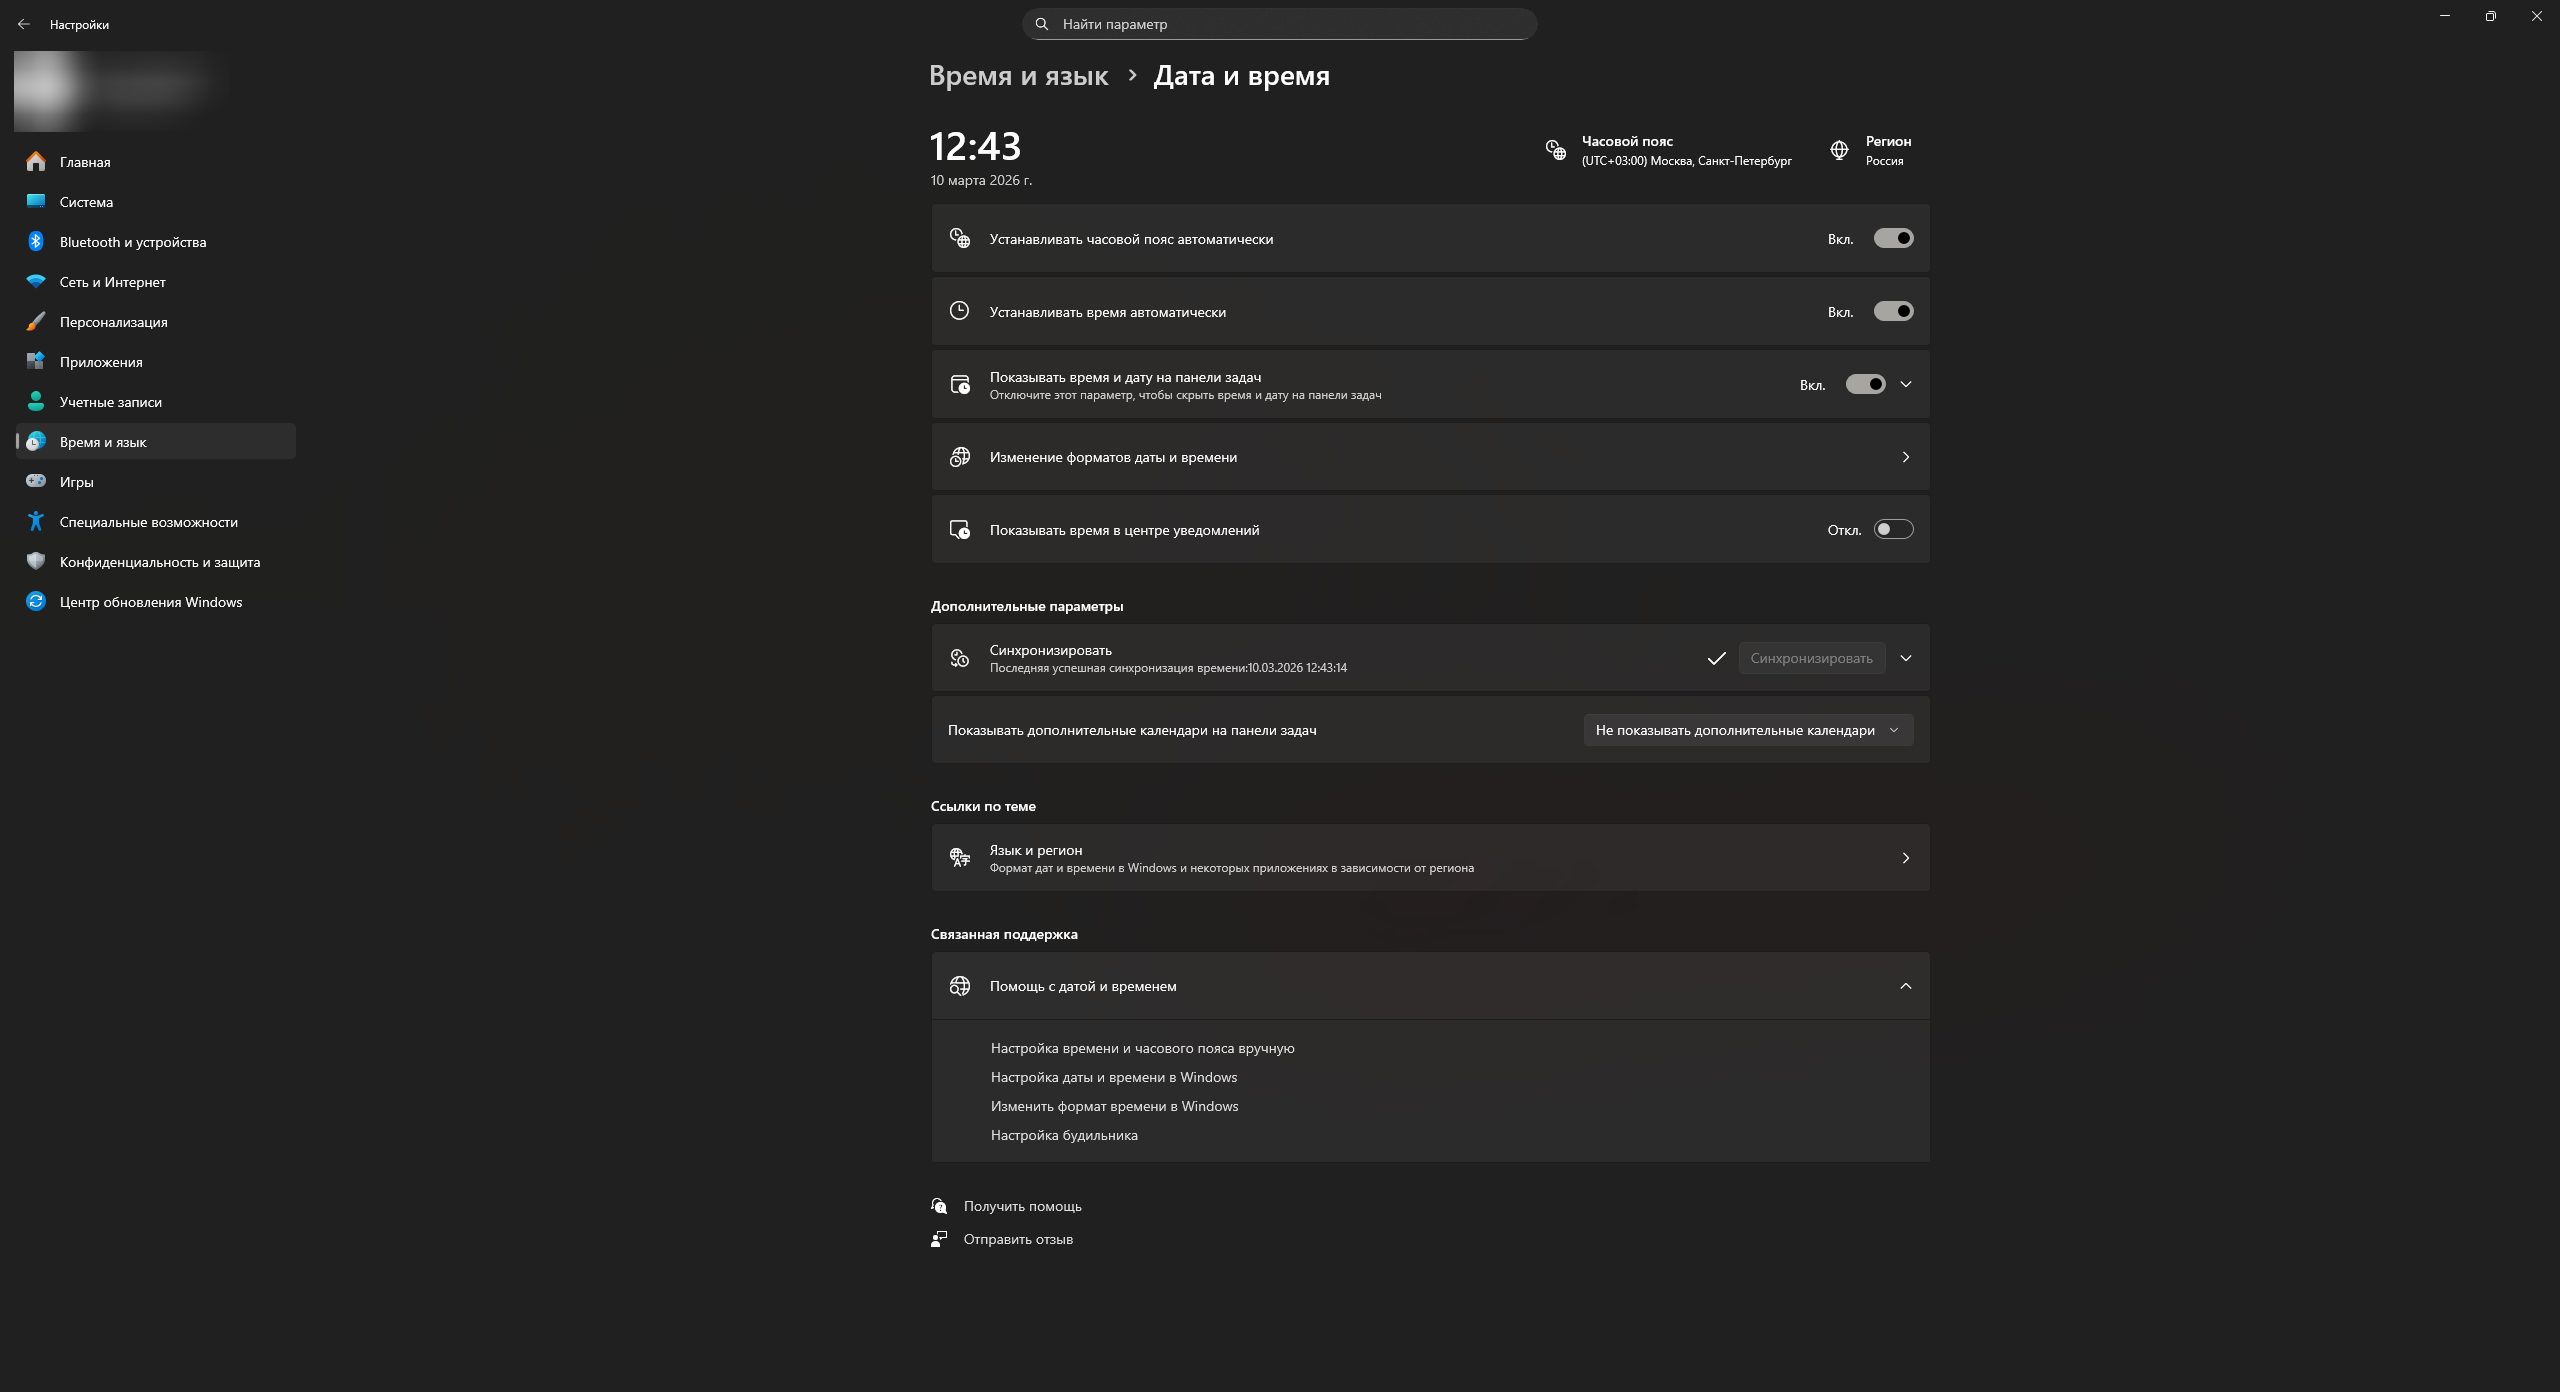Click the Wi-Fi network icon in sidebar

[x=36, y=282]
